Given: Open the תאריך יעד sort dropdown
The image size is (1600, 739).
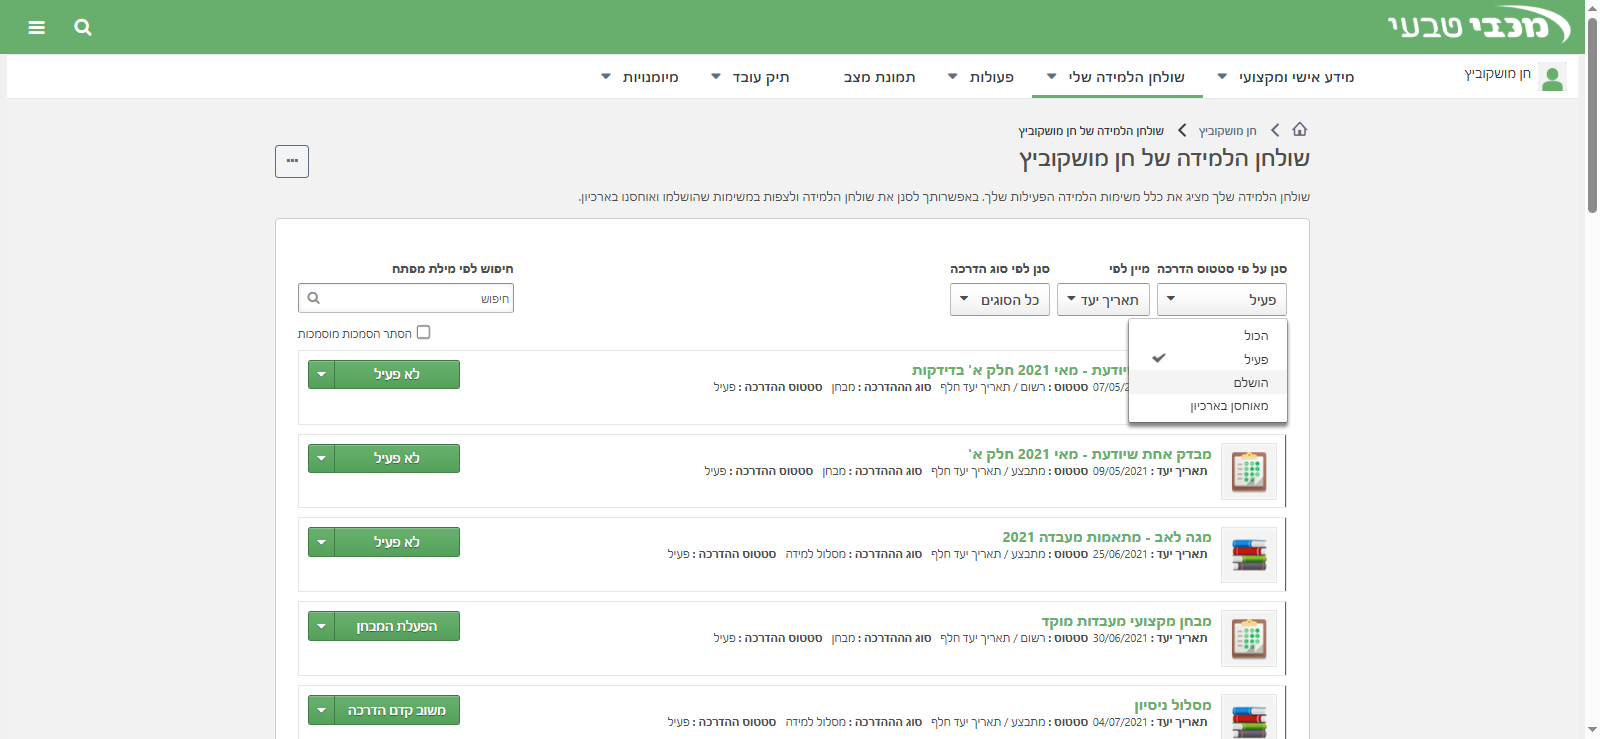Looking at the screenshot, I should (x=1102, y=300).
